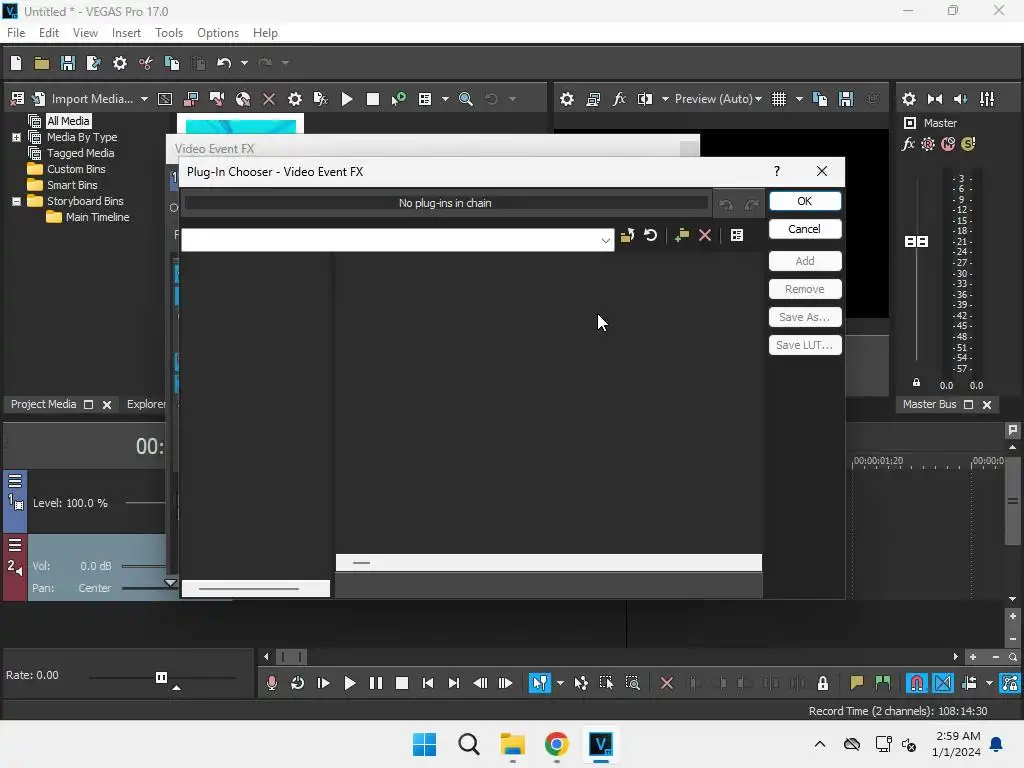Click the New project icon
This screenshot has height=768, width=1024.
16,63
